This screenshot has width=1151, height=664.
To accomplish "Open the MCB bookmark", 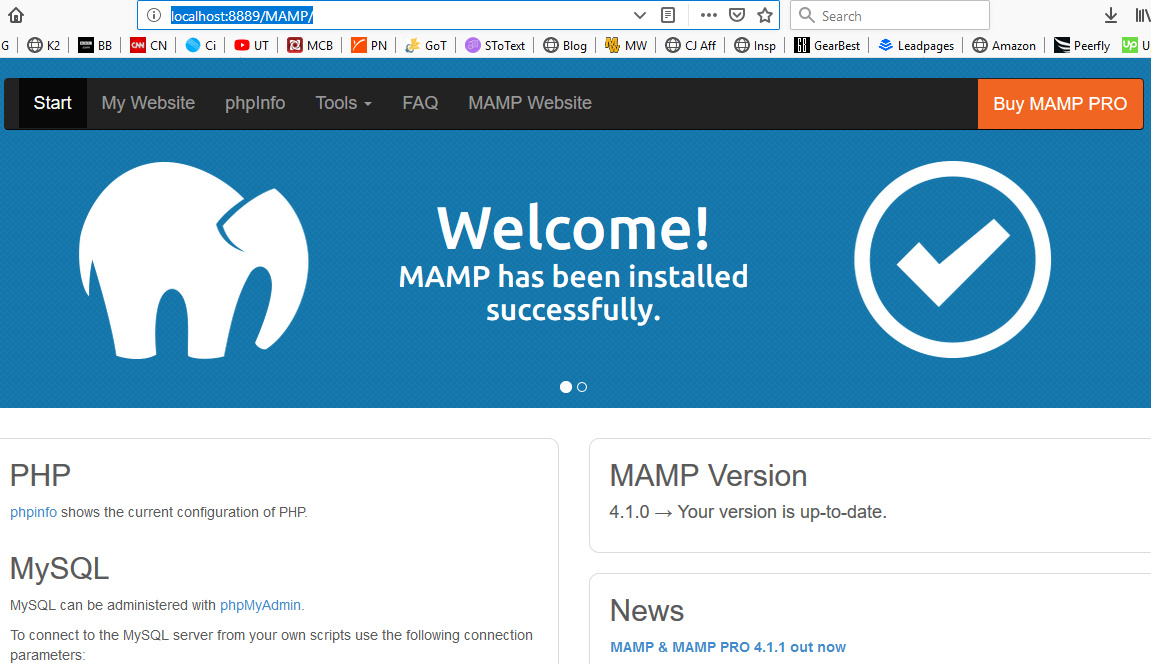I will (x=310, y=45).
